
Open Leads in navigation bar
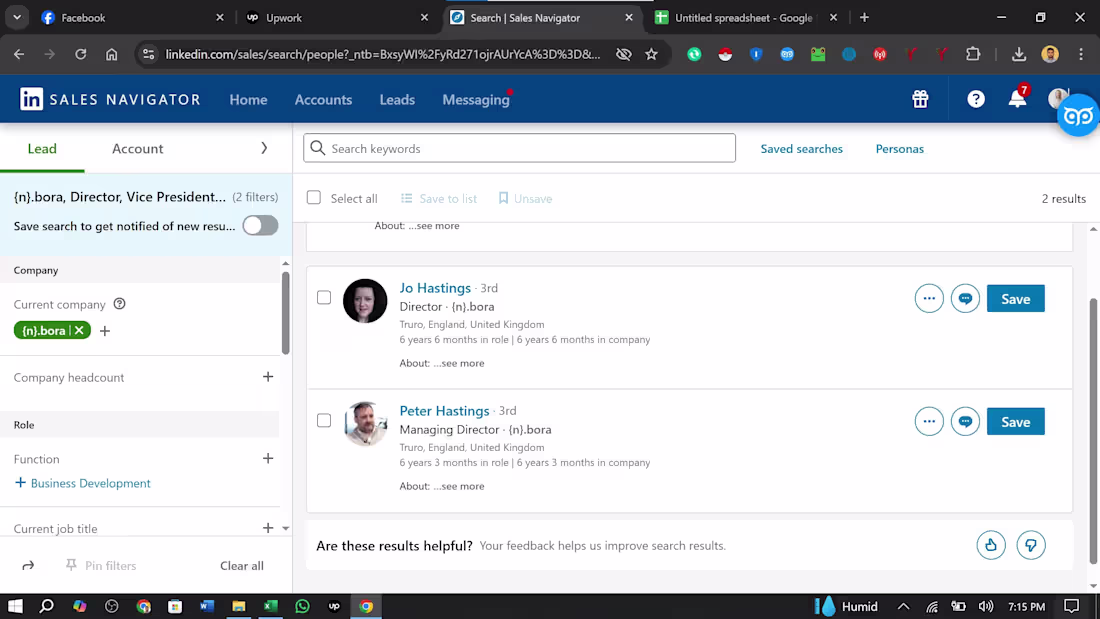(397, 100)
